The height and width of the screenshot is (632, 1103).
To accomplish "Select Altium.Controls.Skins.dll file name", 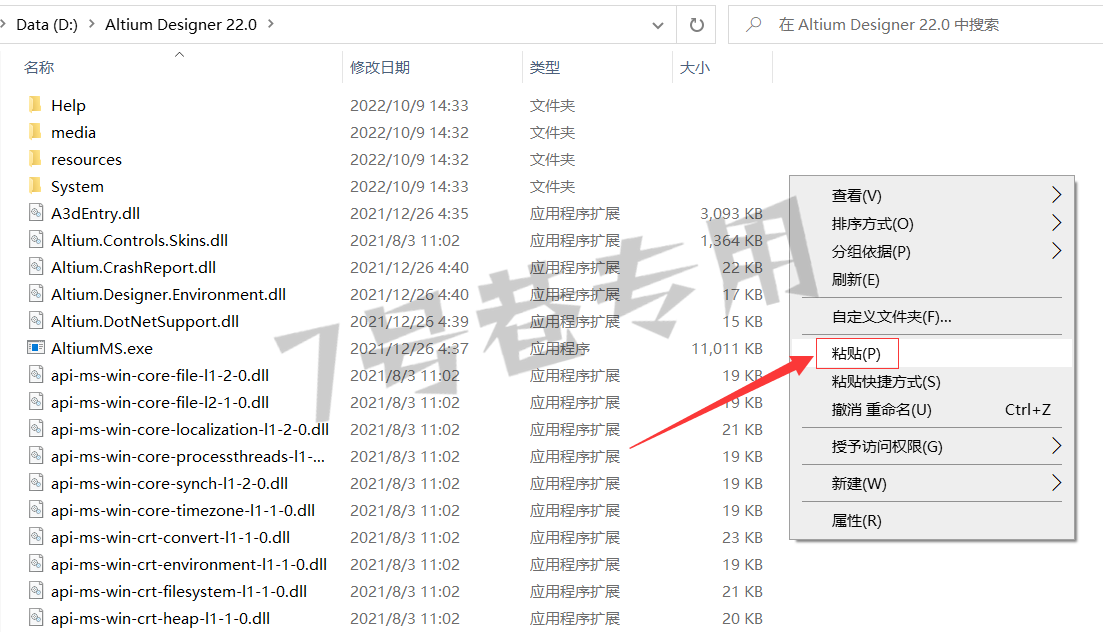I will point(139,241).
